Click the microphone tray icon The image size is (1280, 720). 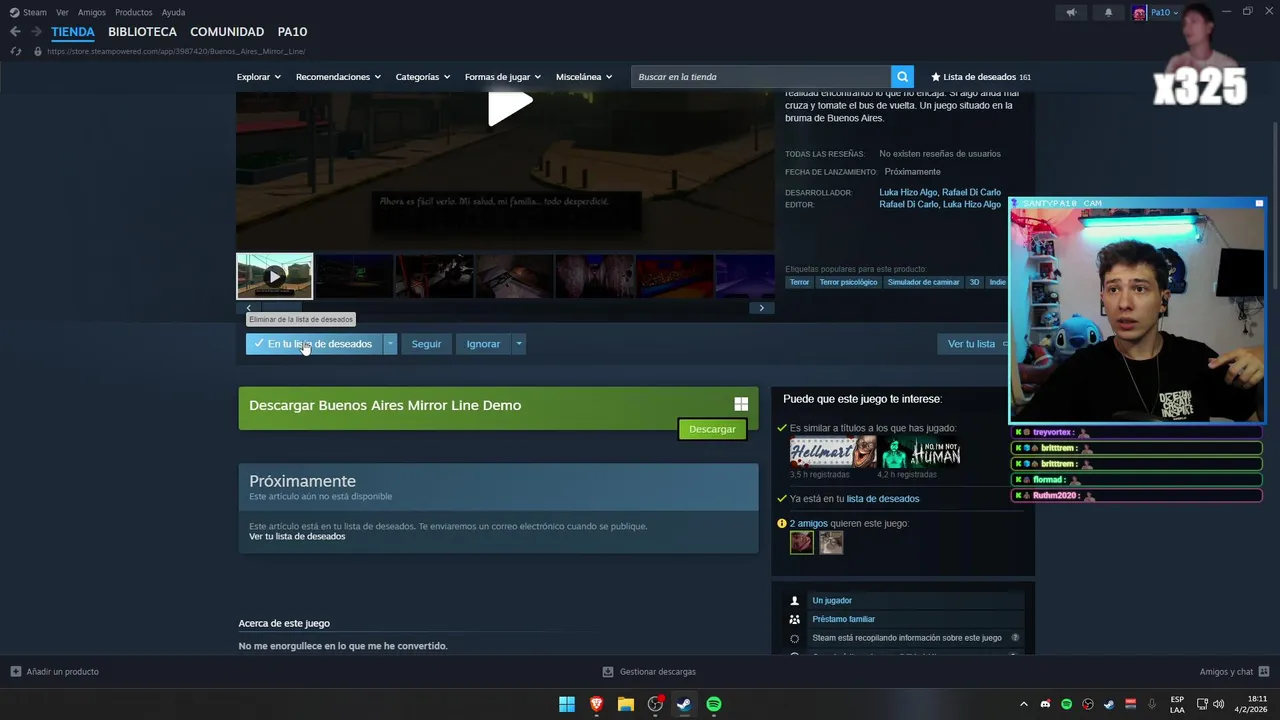[x=1152, y=704]
